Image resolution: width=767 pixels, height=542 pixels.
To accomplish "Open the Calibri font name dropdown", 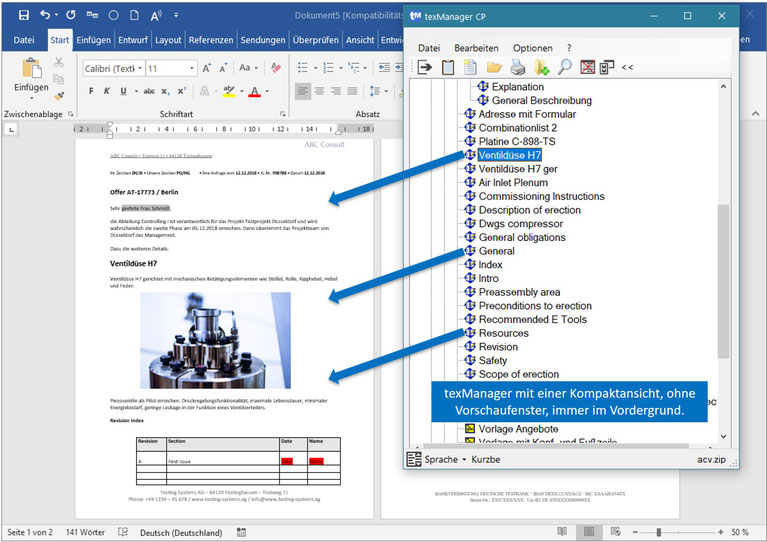I will coord(139,68).
